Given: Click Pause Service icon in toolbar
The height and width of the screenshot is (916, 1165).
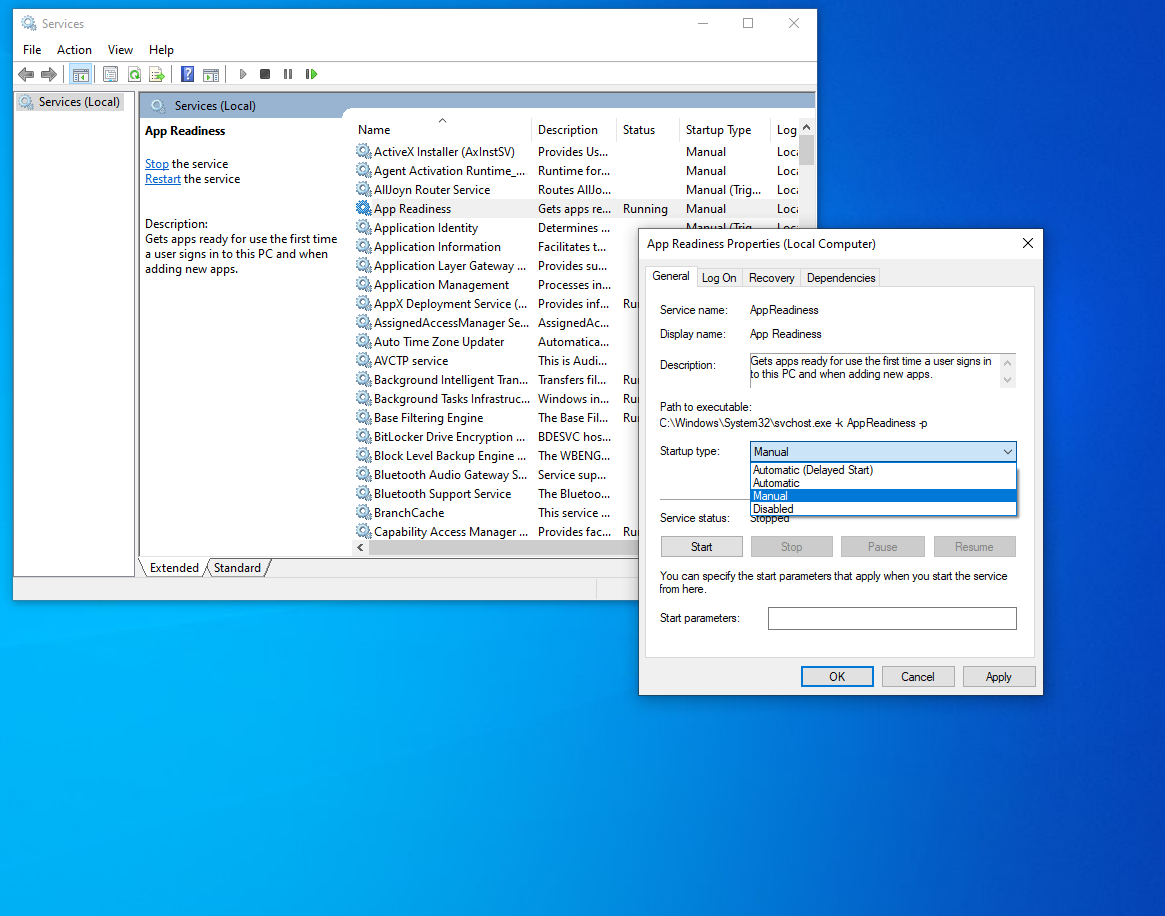Looking at the screenshot, I should click(288, 74).
